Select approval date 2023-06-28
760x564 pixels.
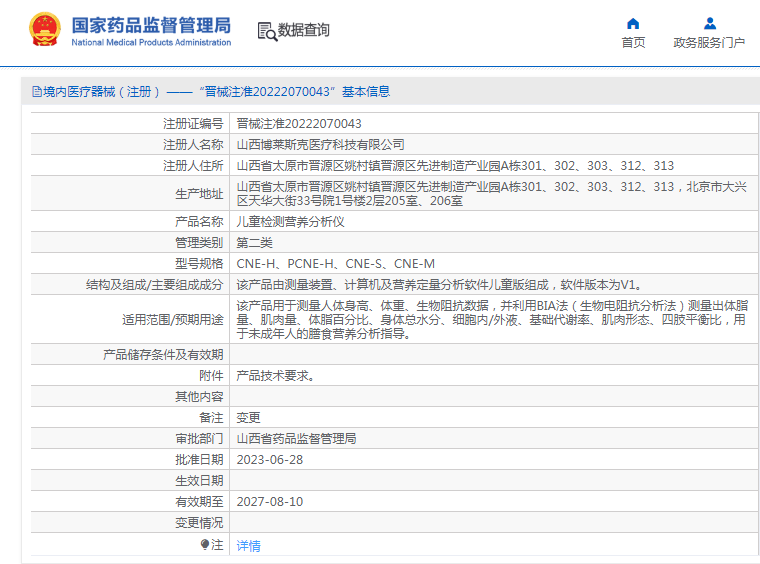269,460
